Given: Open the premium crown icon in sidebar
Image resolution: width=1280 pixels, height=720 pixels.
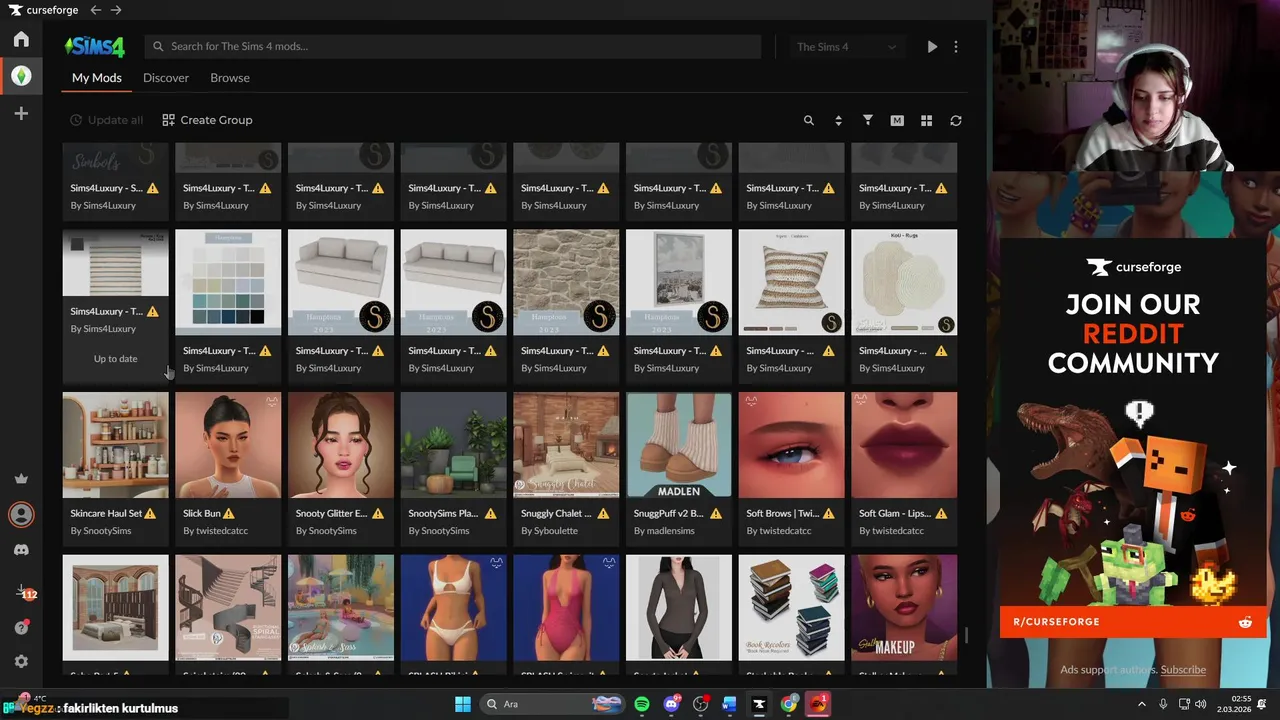Looking at the screenshot, I should click(x=21, y=479).
